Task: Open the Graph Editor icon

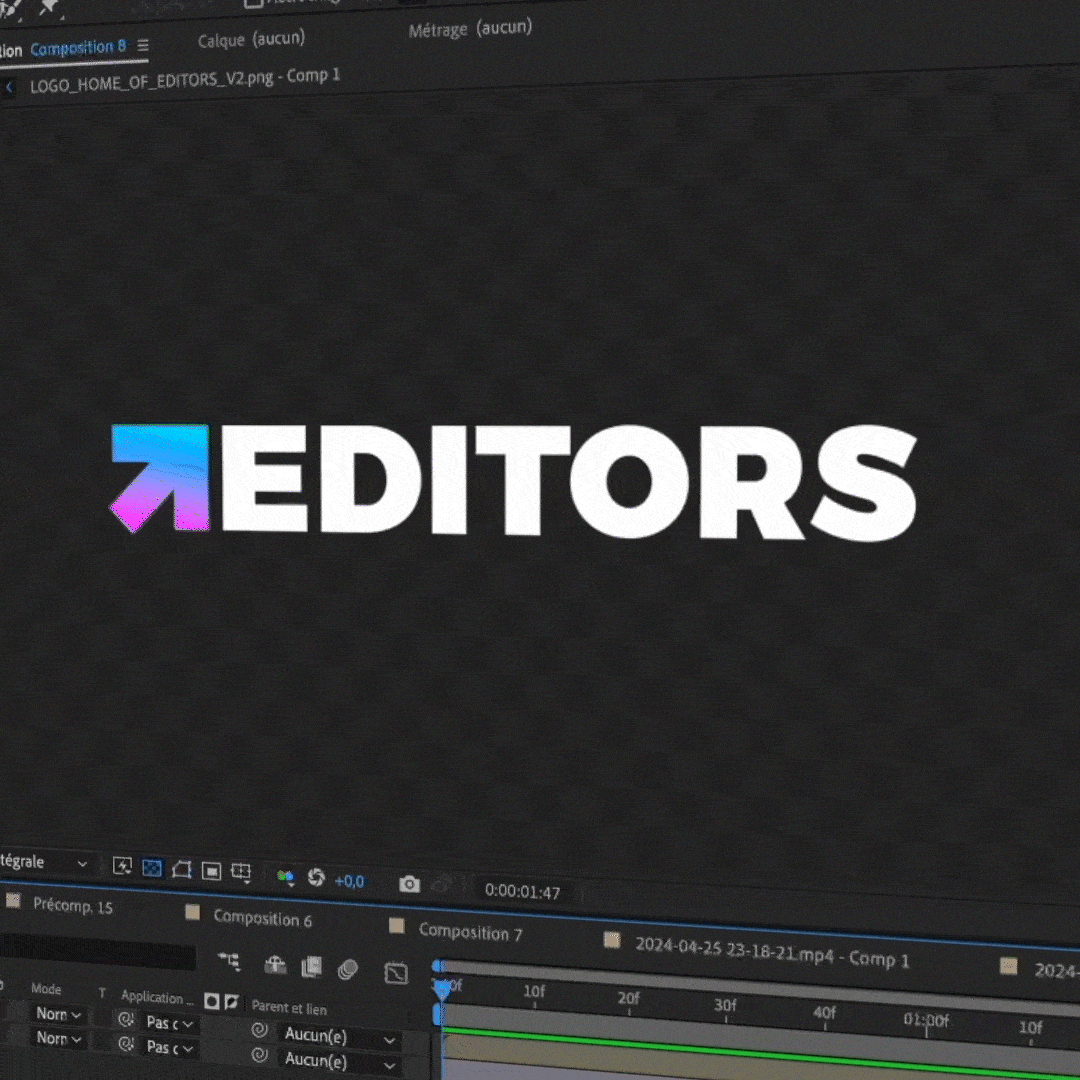Action: coord(396,972)
